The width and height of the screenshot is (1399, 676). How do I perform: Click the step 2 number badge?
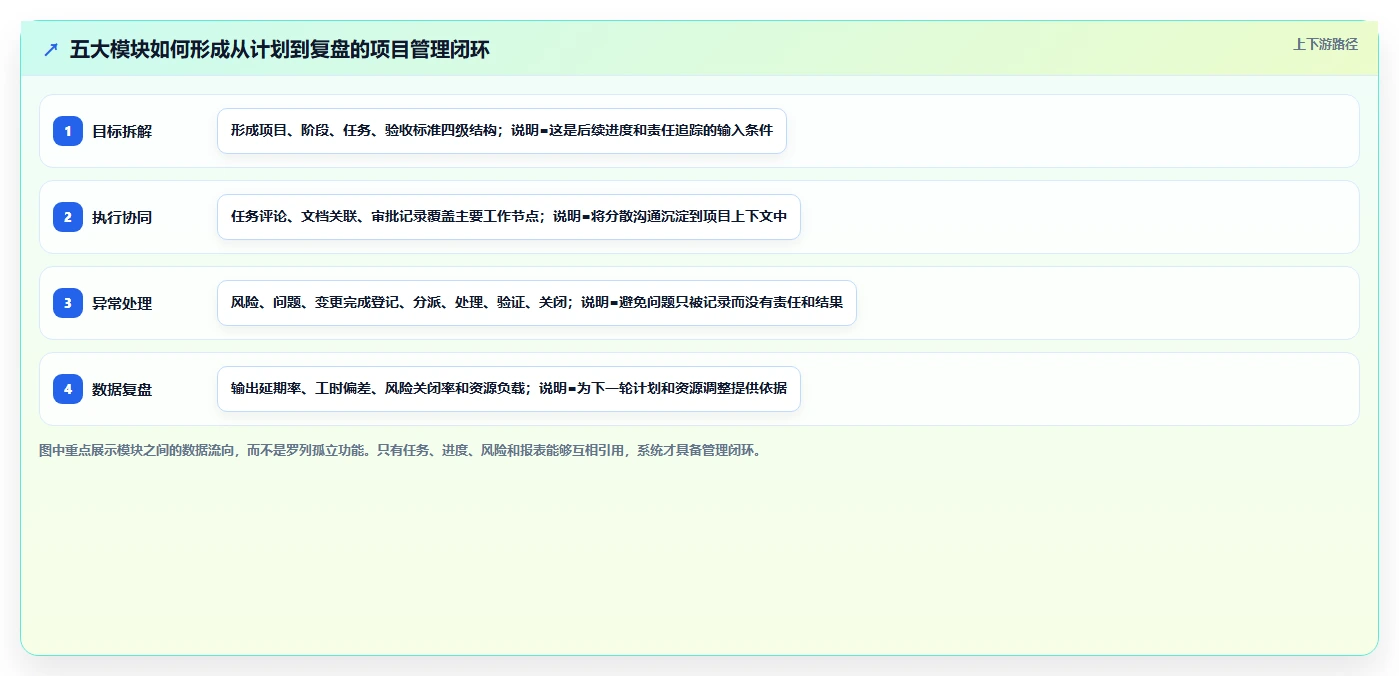[x=68, y=217]
